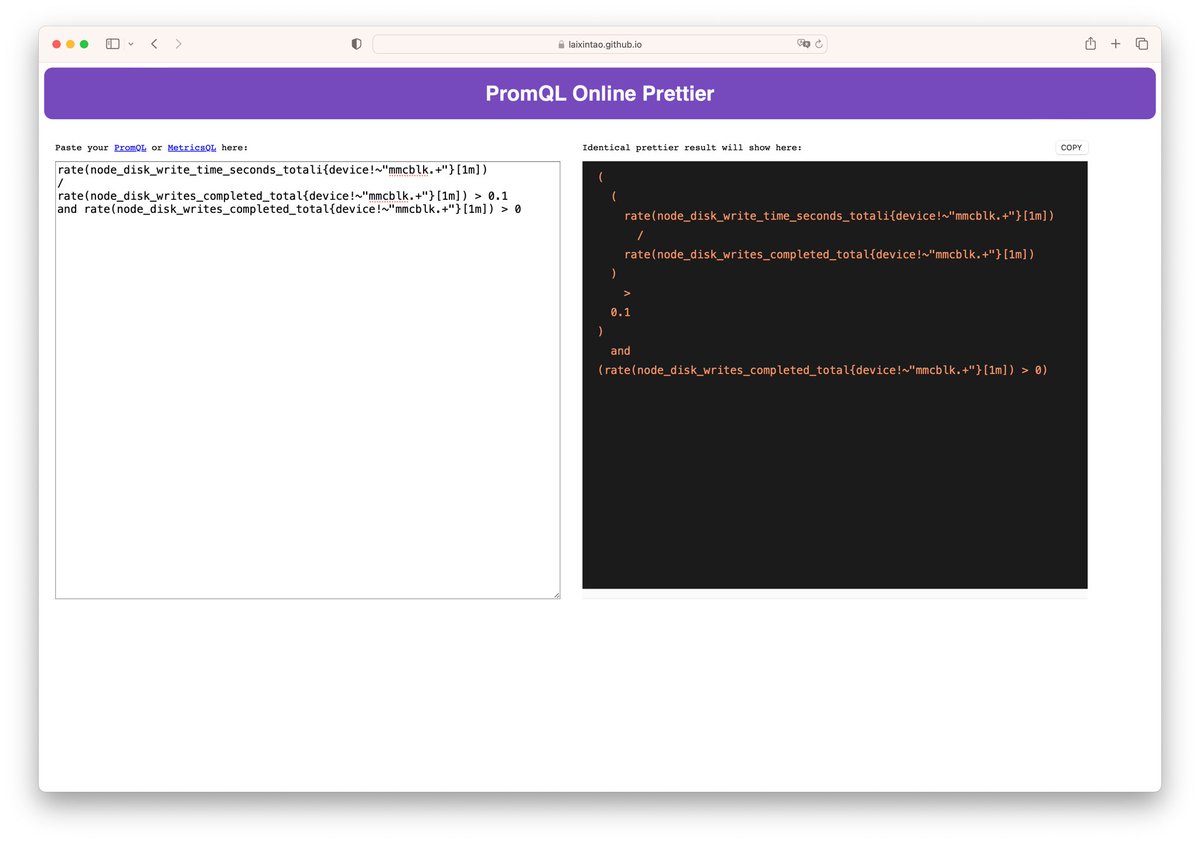Screen dimensions: 1200x843
Task: Click the input line starting with 'and rate('
Action: [x=289, y=209]
